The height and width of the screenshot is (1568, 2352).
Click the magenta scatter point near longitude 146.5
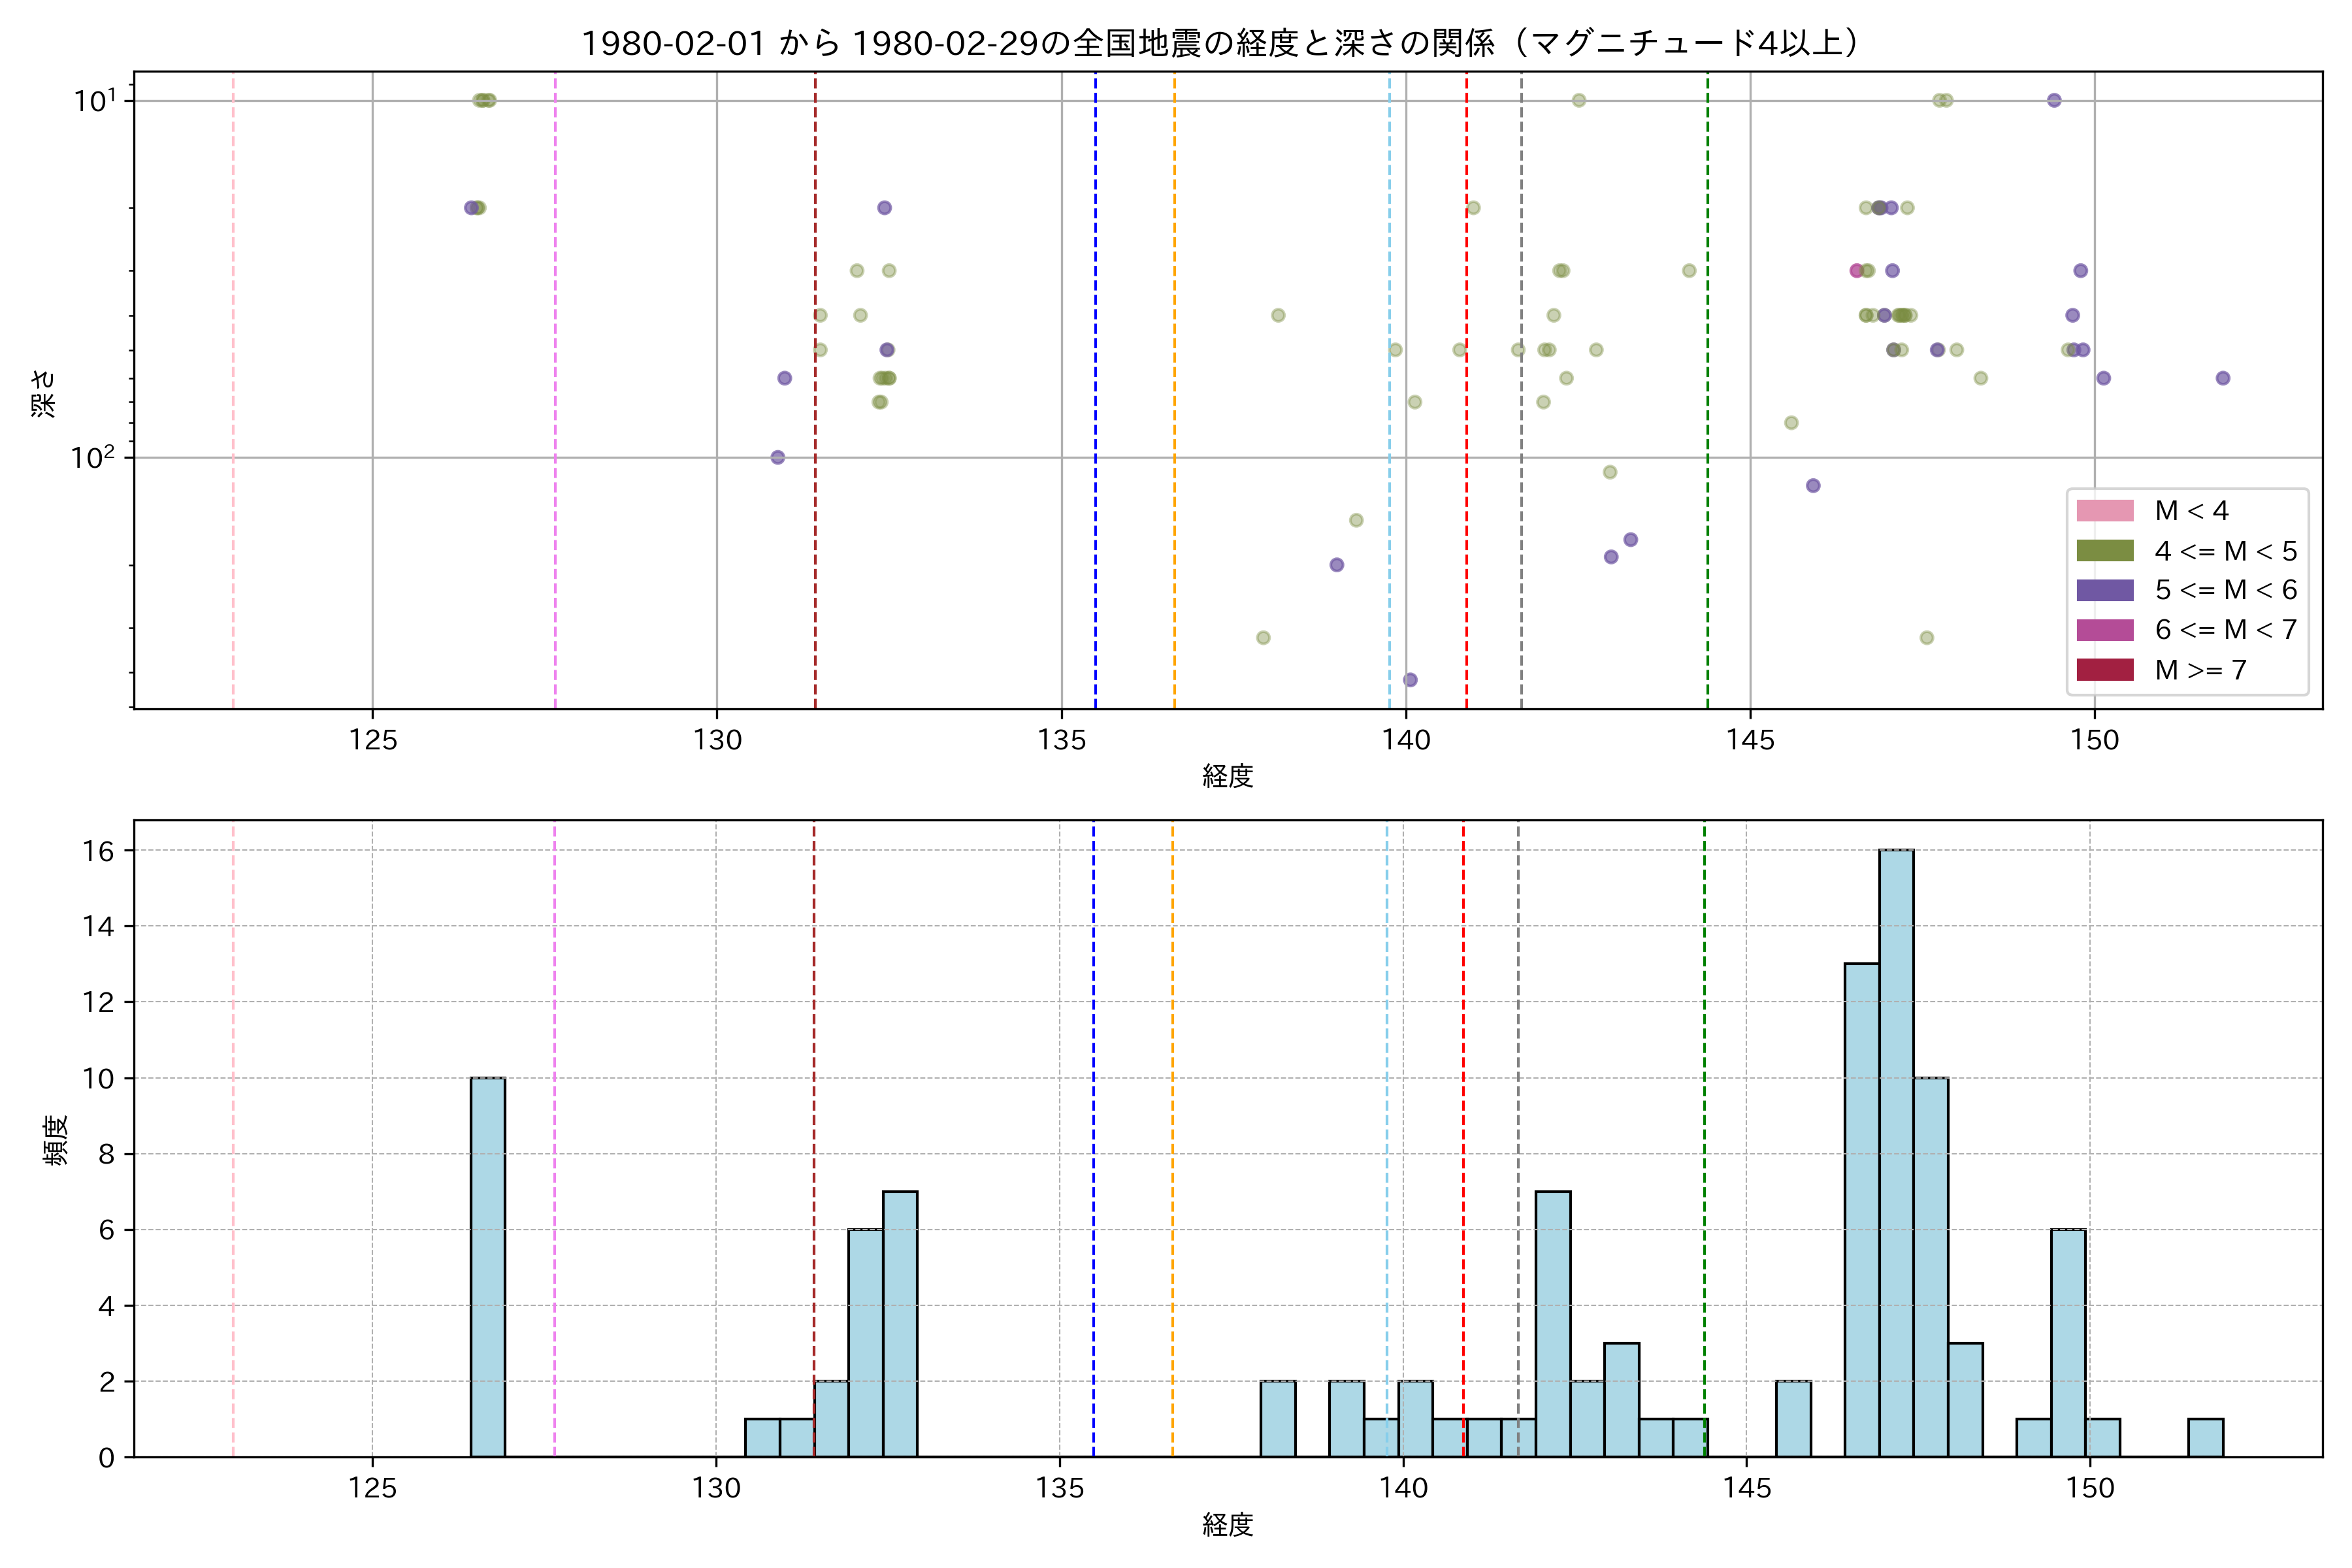pyautogui.click(x=1857, y=271)
